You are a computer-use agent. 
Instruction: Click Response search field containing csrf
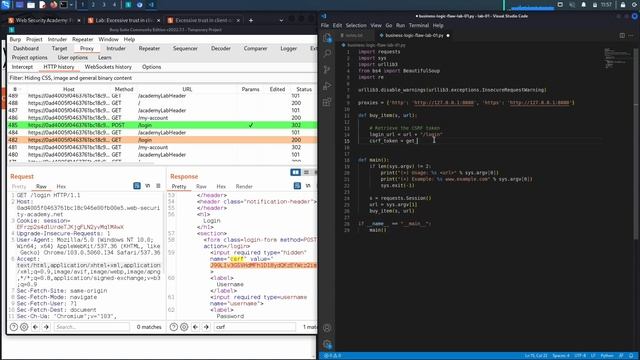pyautogui.click(x=255, y=327)
